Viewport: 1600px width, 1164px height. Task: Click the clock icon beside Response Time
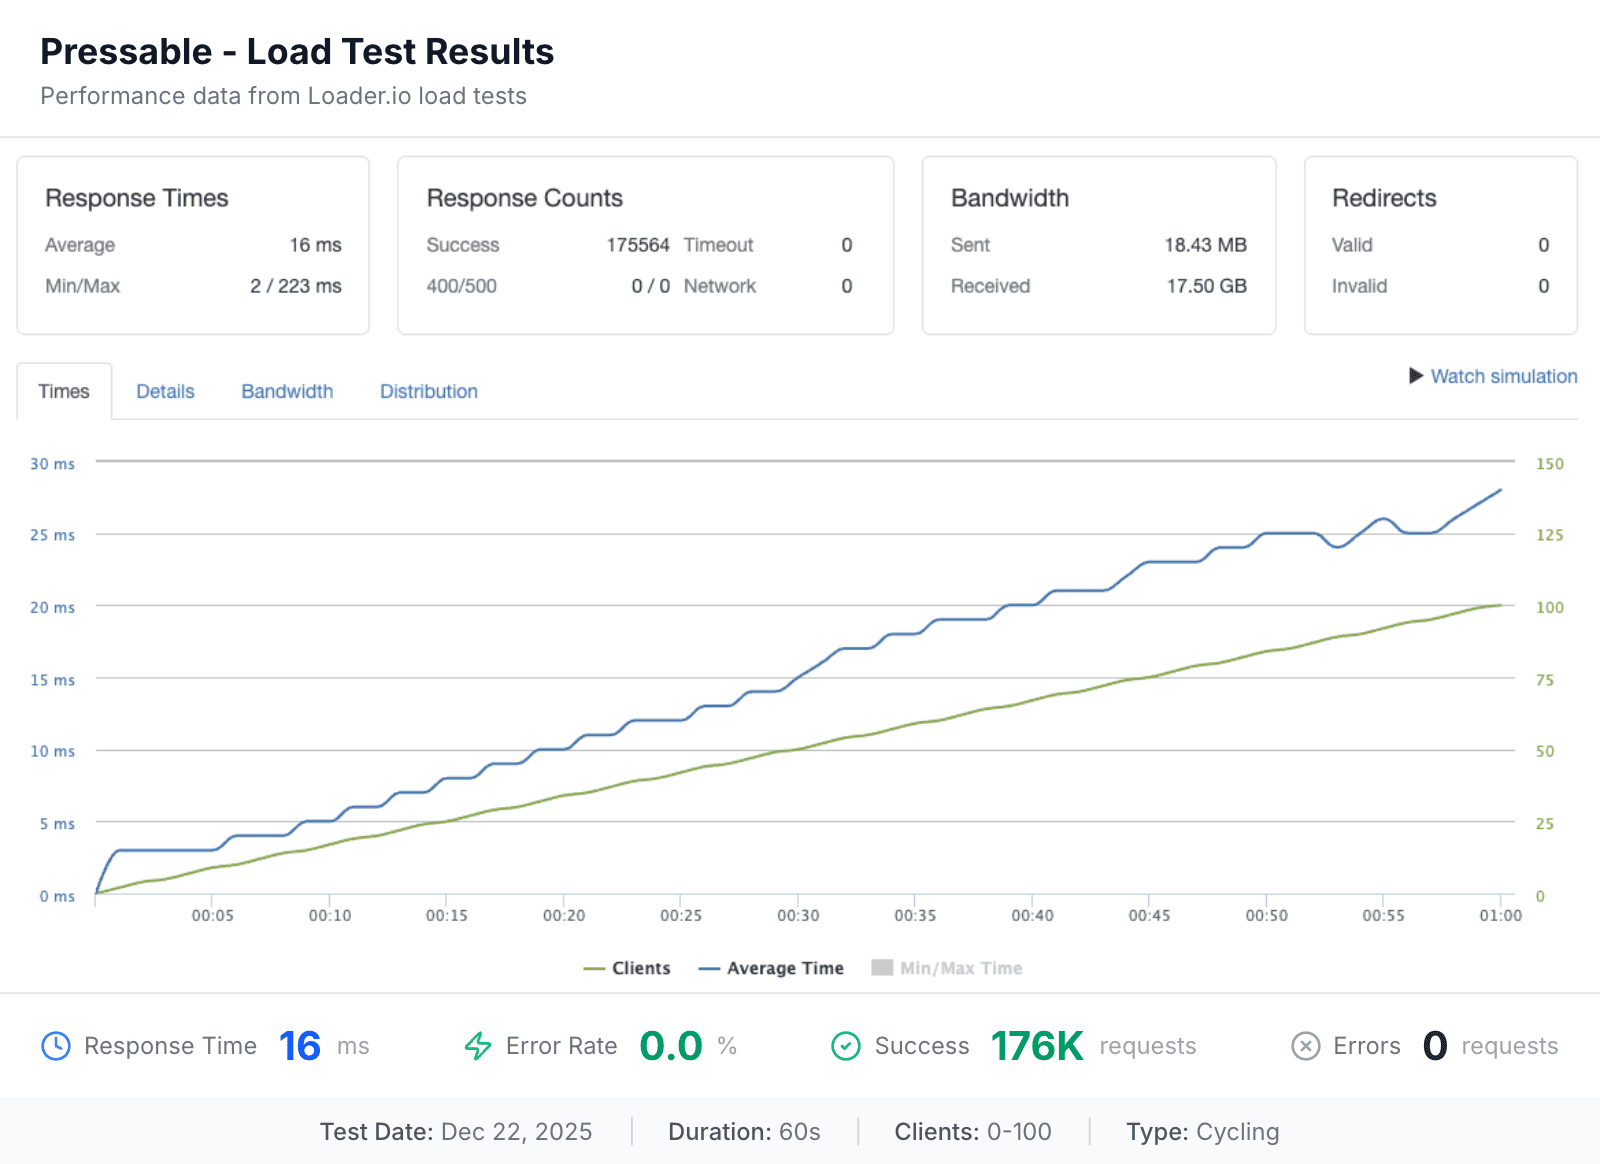point(56,1046)
